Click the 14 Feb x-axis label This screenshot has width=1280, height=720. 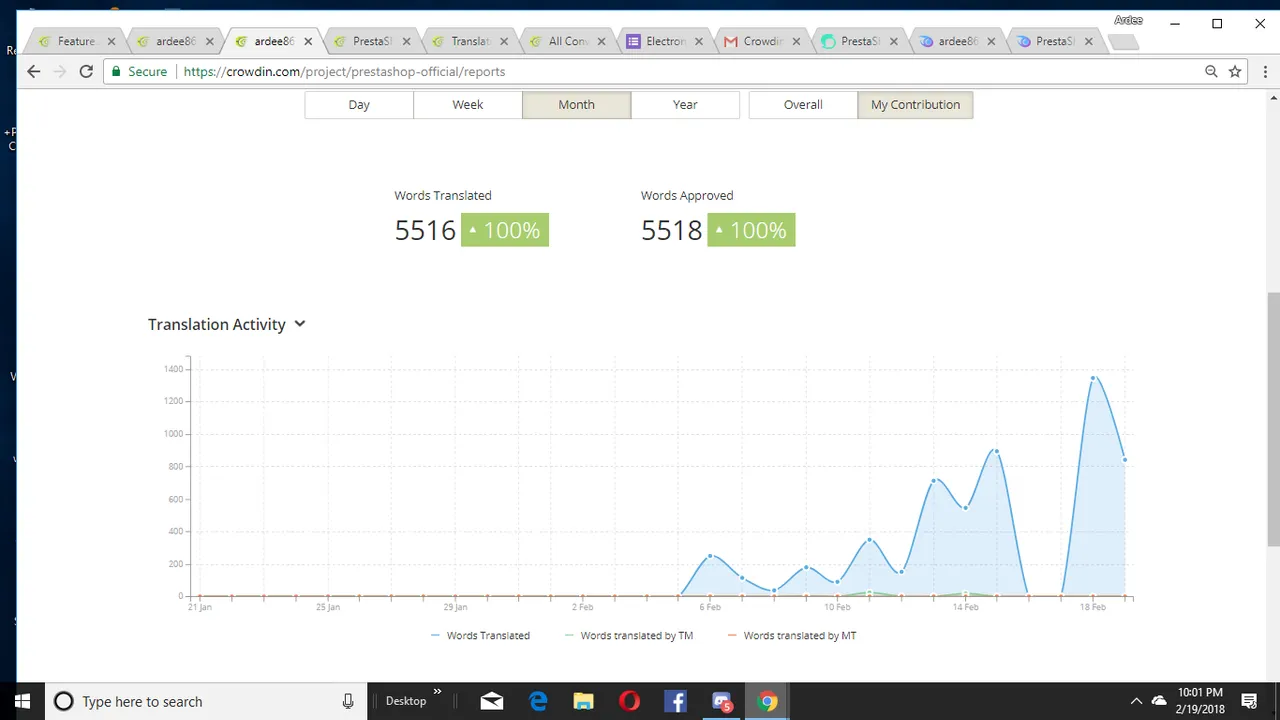[x=965, y=607]
